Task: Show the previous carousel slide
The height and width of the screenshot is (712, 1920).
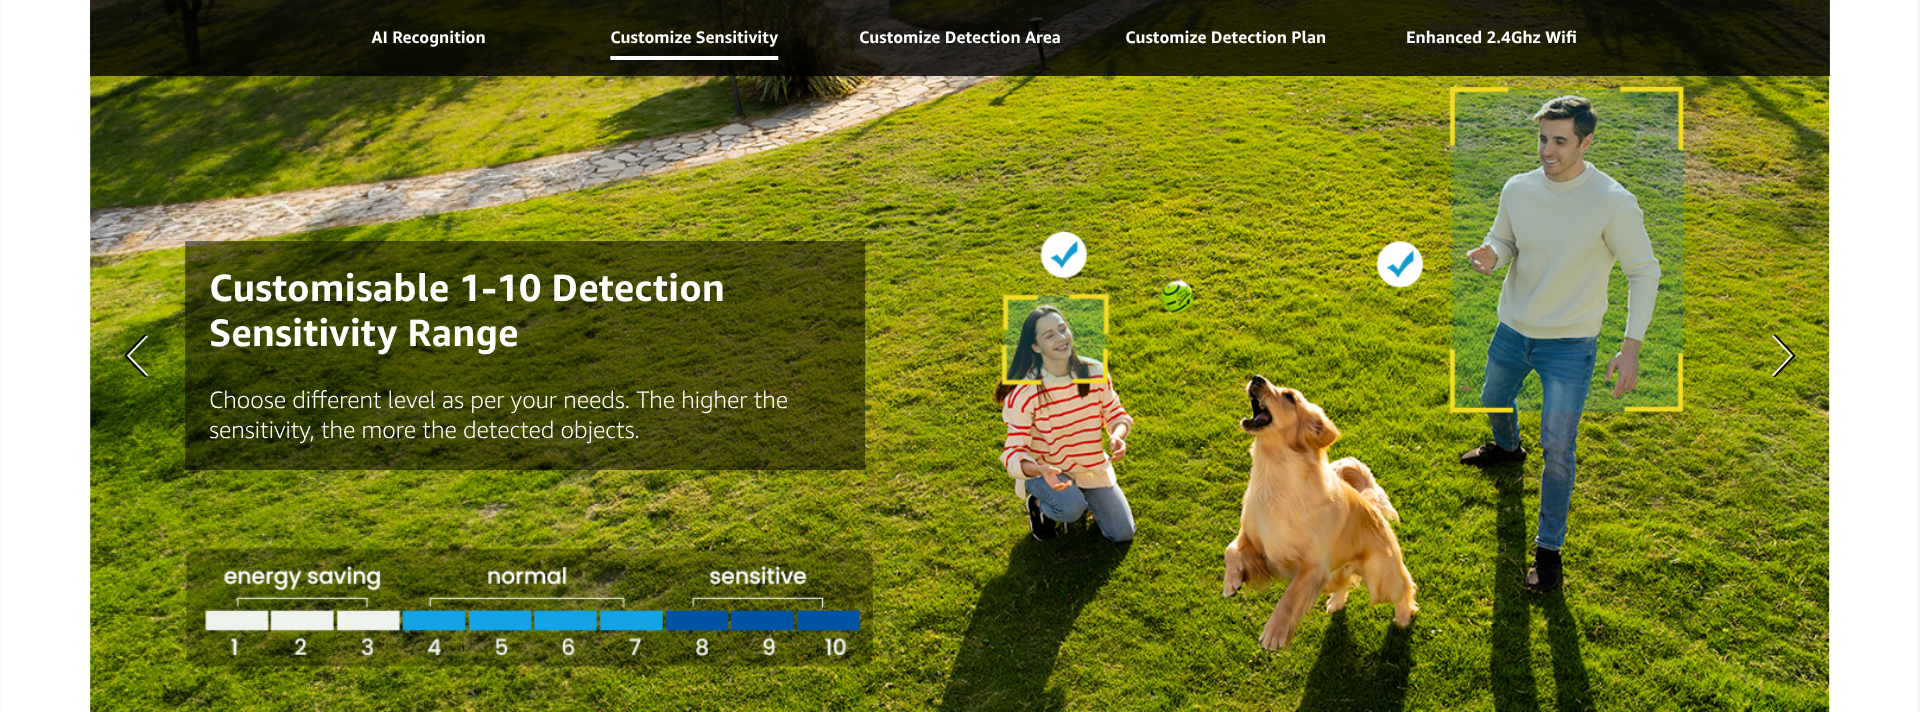Action: (x=138, y=356)
